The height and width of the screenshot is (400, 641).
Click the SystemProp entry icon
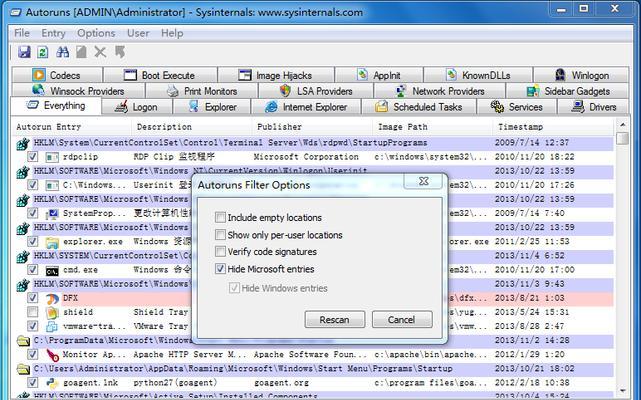(52, 213)
